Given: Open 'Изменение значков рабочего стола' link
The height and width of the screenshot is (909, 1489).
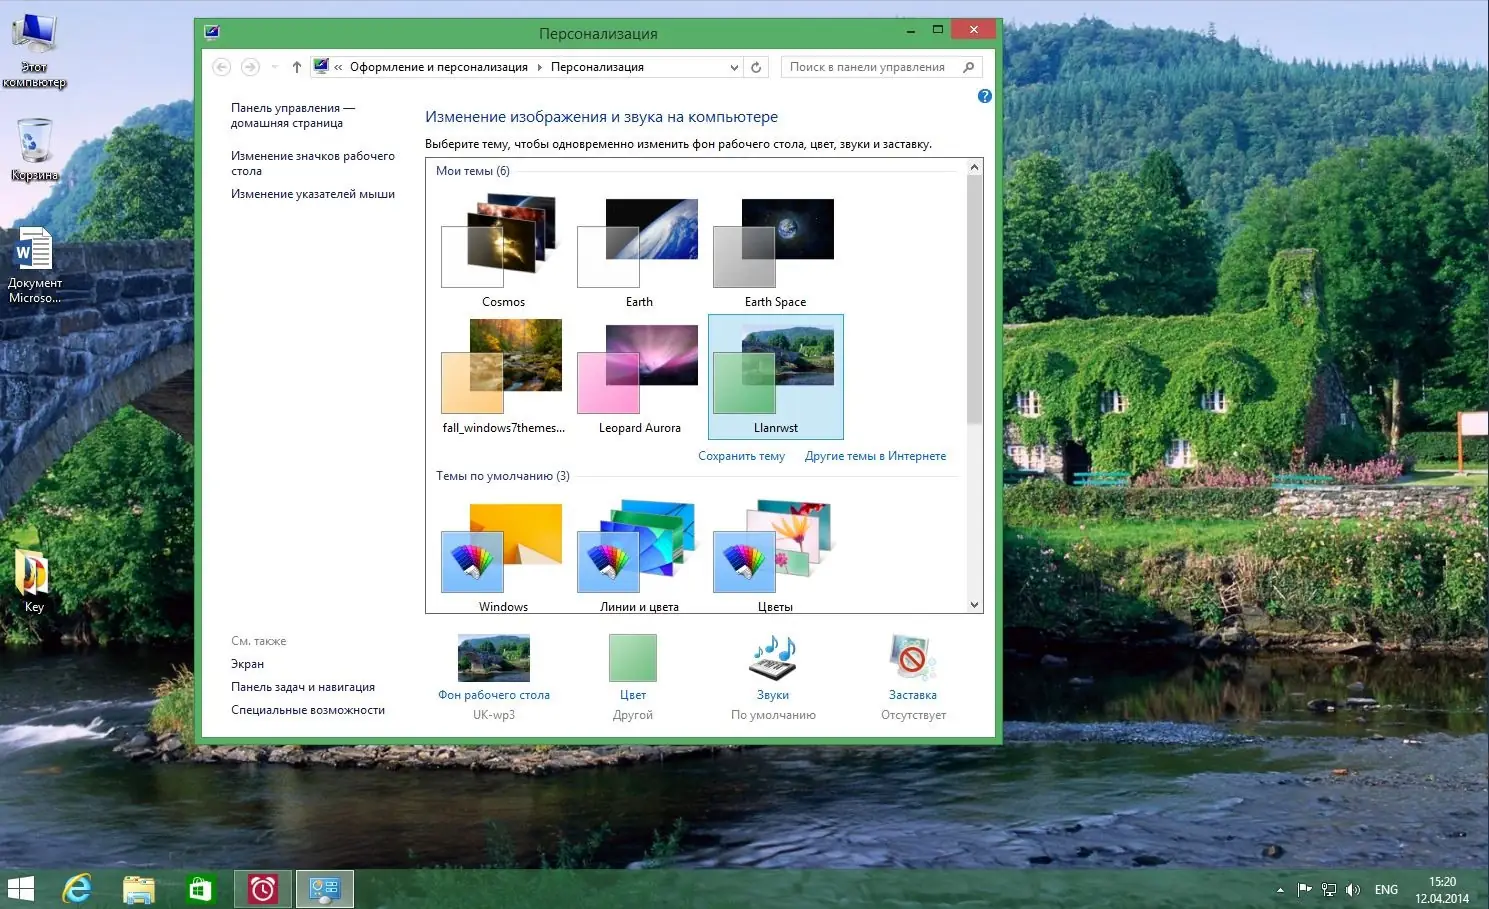Looking at the screenshot, I should pos(312,163).
